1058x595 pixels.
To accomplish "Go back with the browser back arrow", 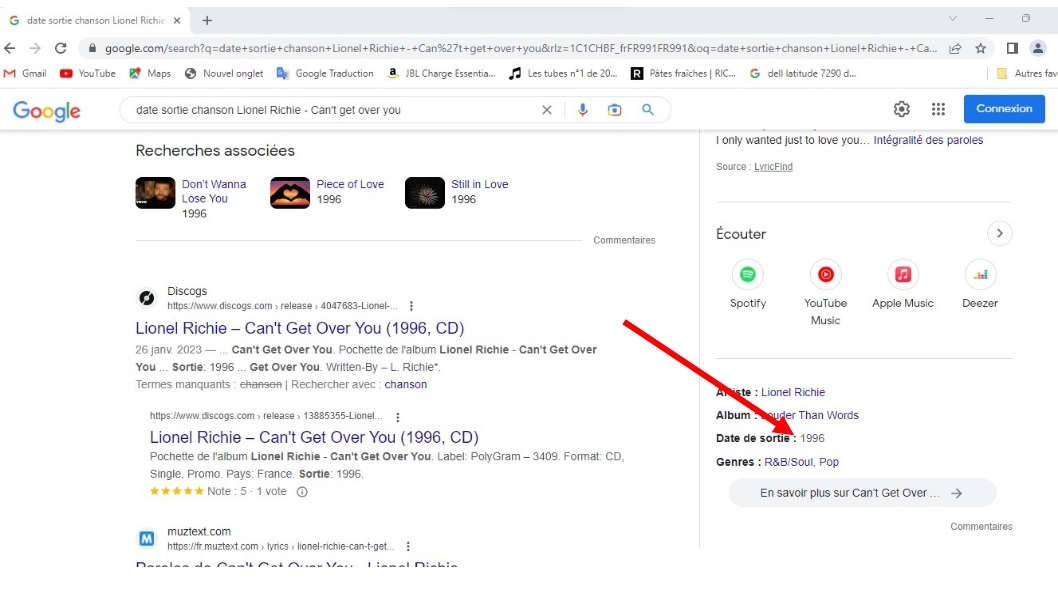I will point(9,48).
